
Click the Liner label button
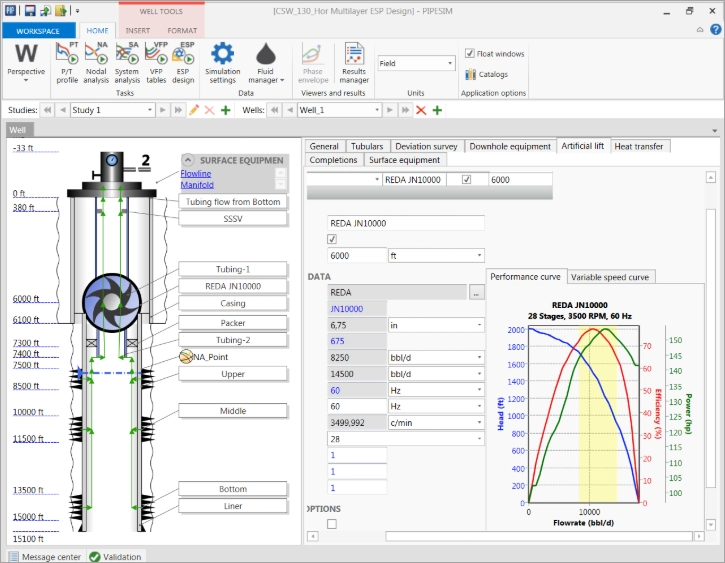click(x=233, y=506)
